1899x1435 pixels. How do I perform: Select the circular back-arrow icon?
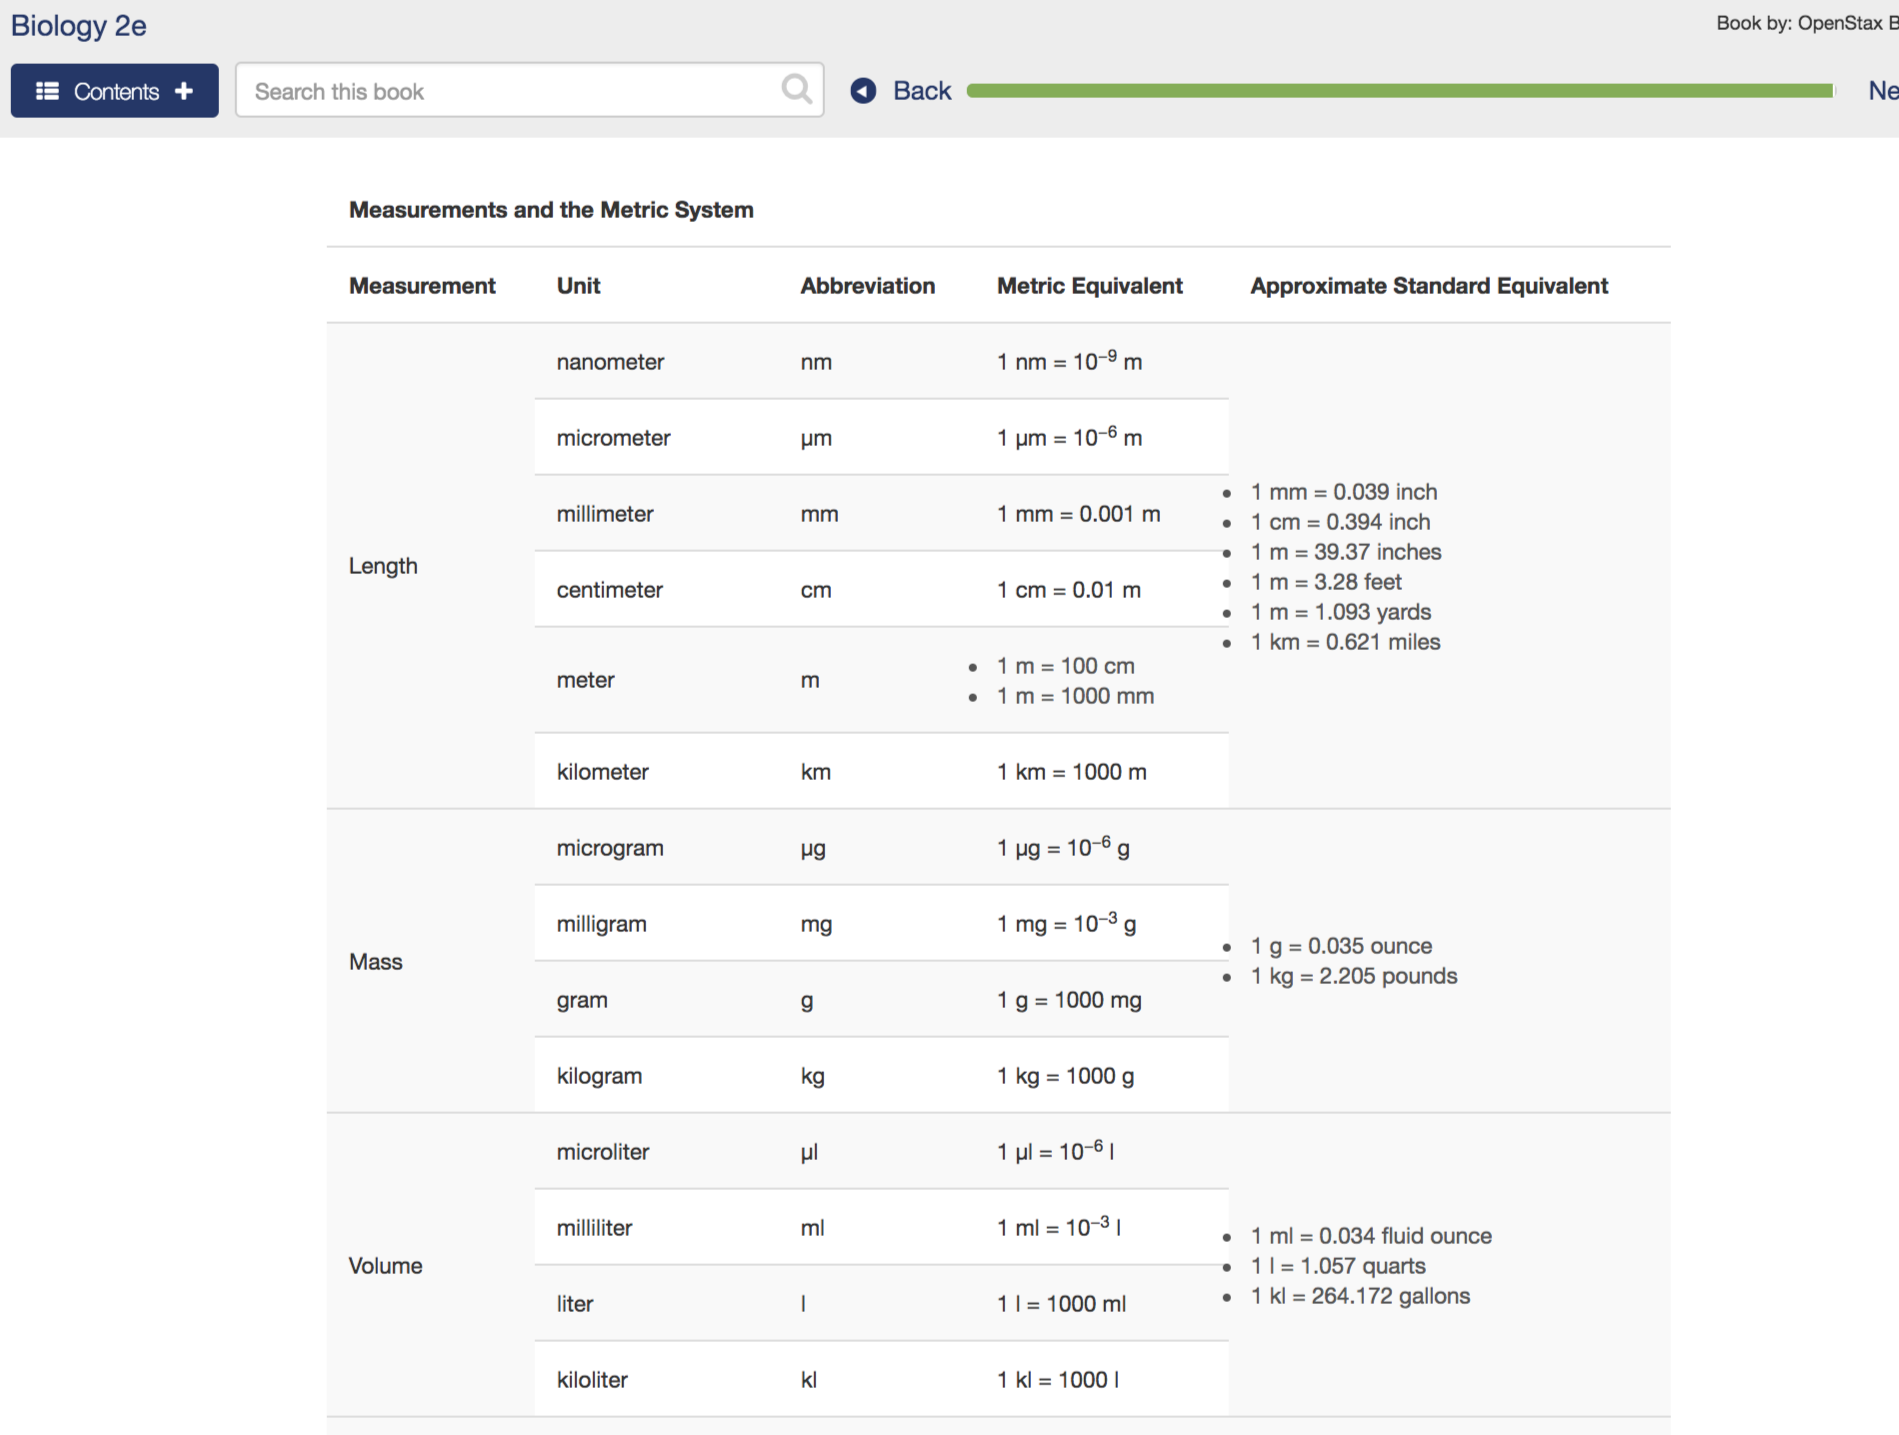point(862,90)
